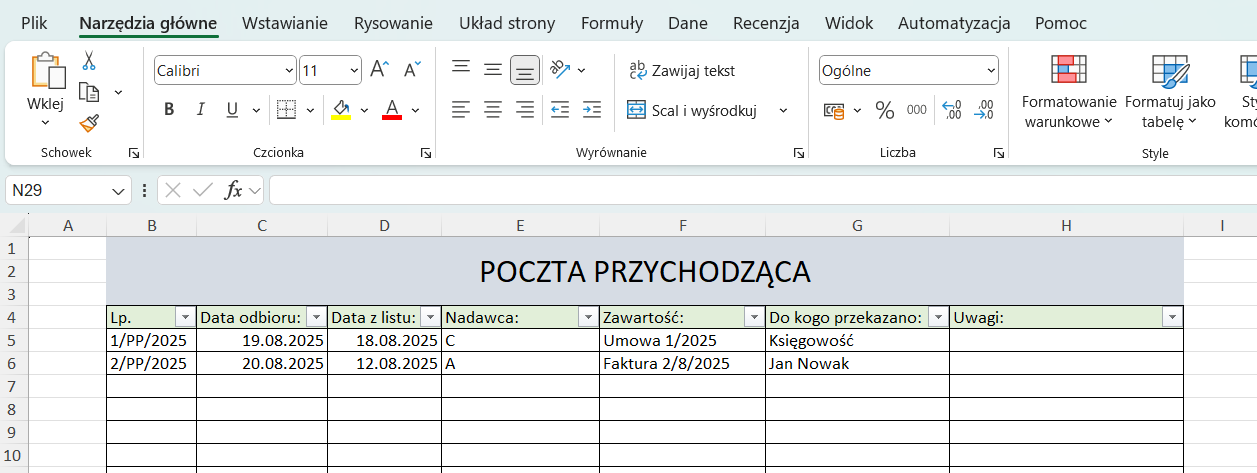Open Formatowanie warunkowe menu
Viewport: 1257px width, 473px height.
(x=1068, y=110)
